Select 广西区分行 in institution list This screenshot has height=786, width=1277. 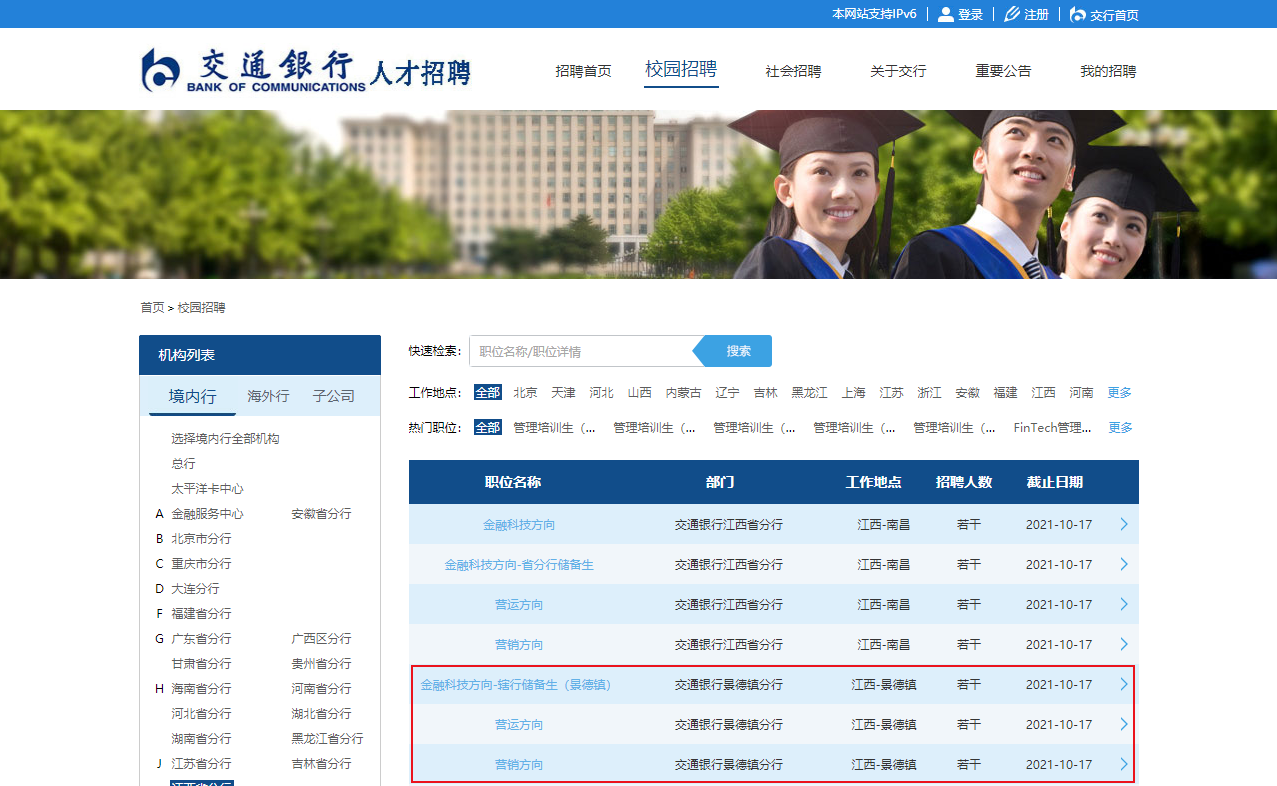coord(321,639)
